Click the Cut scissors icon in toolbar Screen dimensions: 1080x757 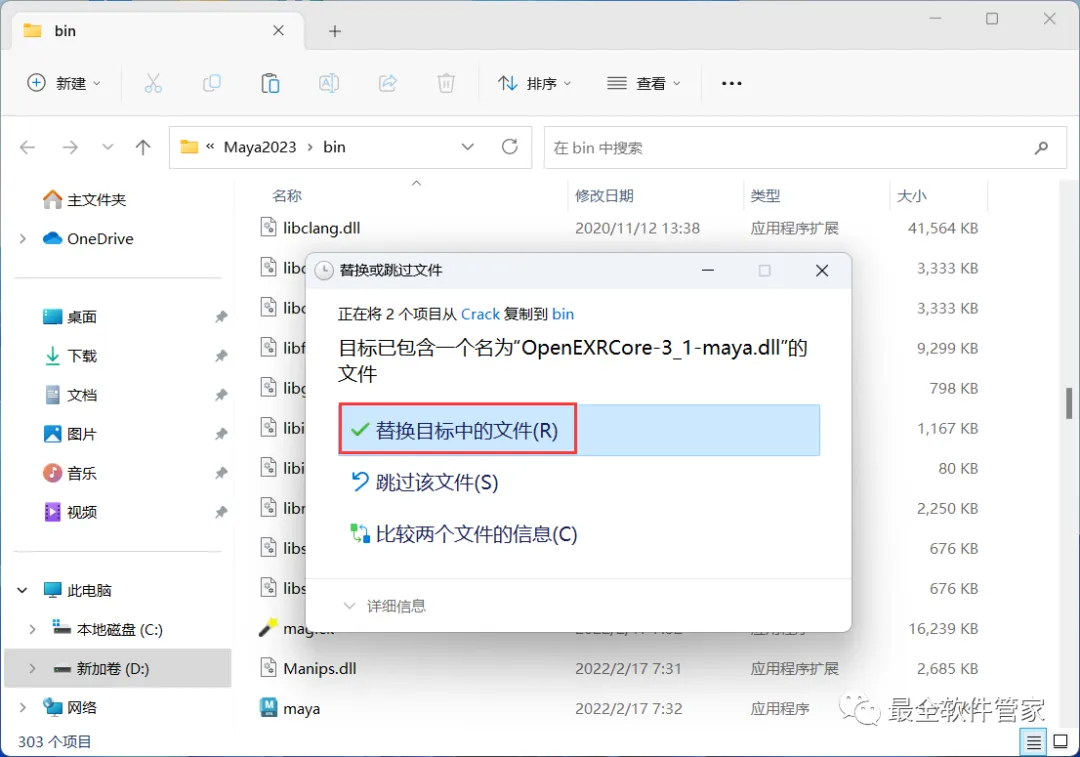click(153, 83)
